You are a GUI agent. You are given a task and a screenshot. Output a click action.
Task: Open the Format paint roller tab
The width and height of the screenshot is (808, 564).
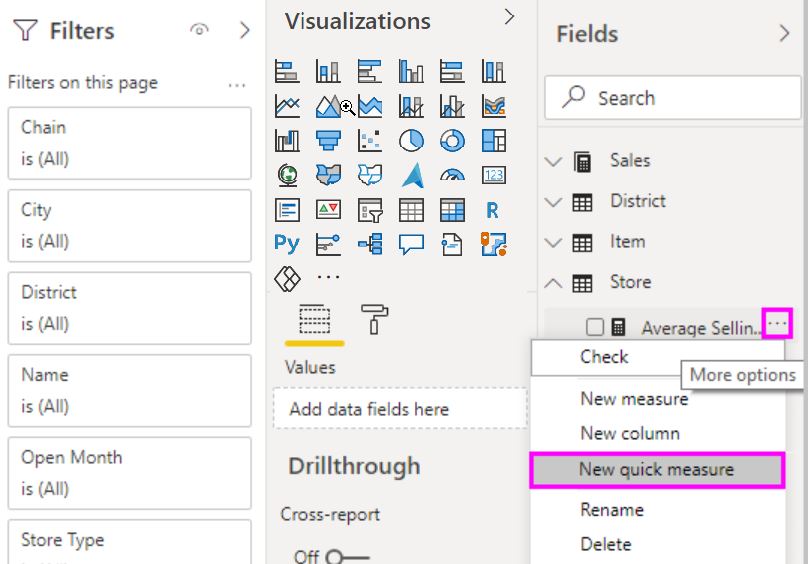click(x=375, y=319)
